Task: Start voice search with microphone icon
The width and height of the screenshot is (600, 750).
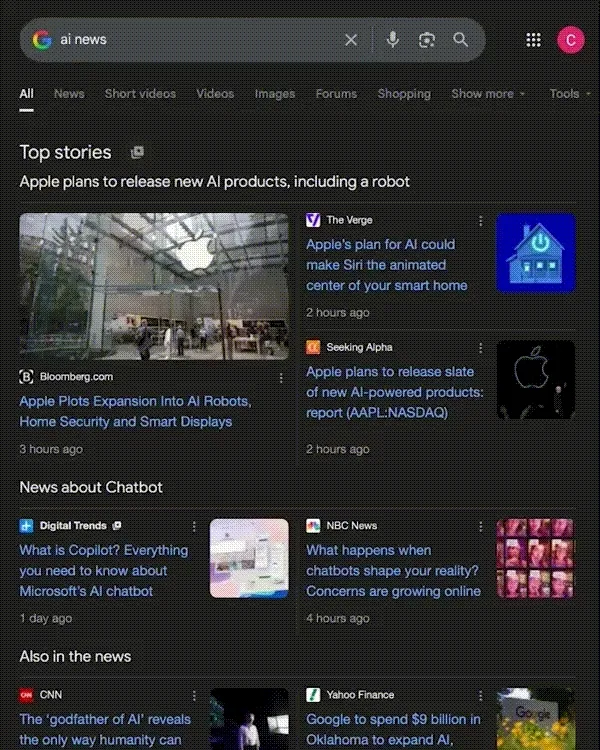Action: [x=393, y=40]
